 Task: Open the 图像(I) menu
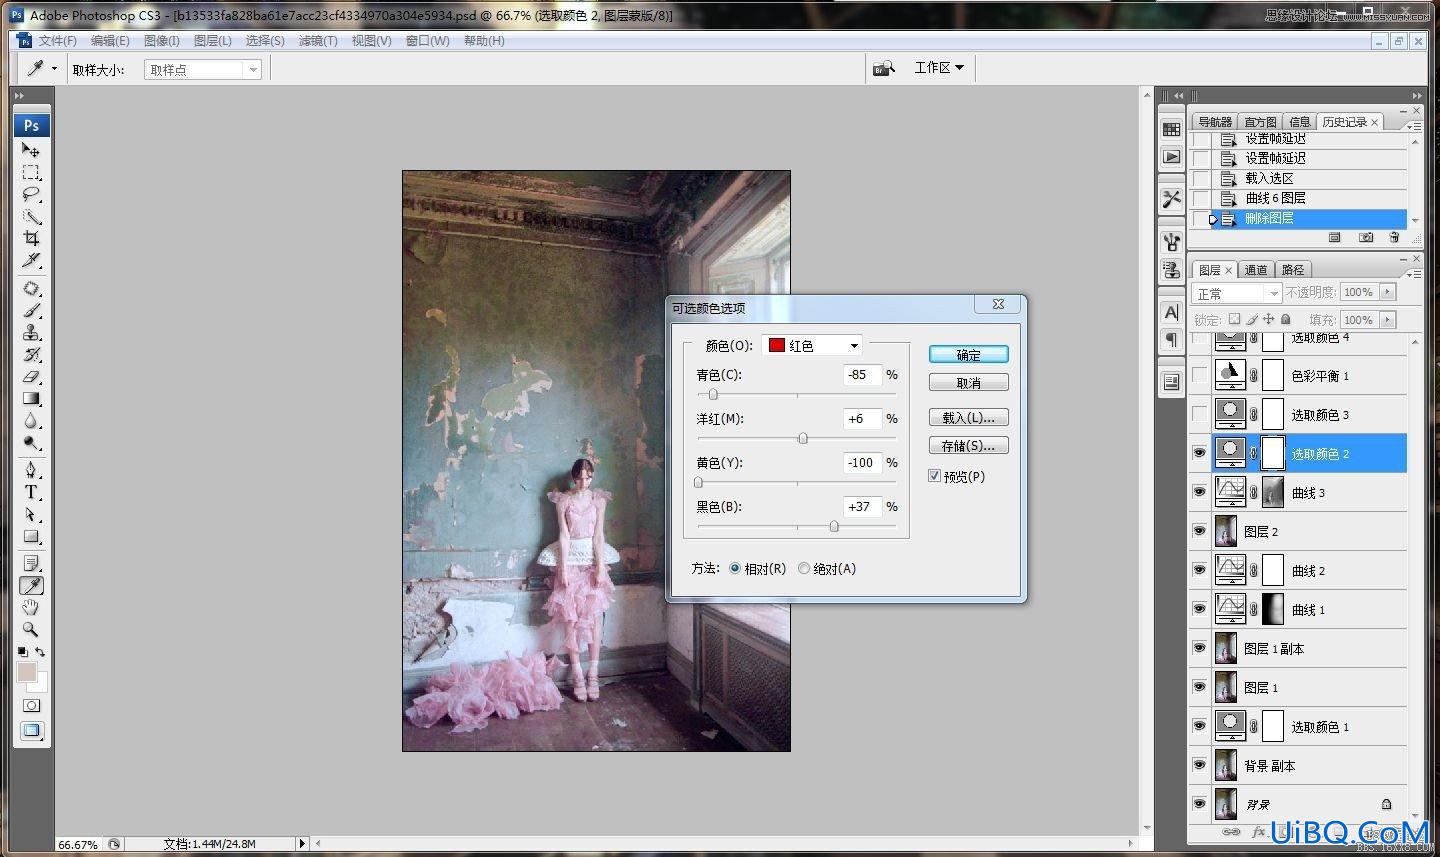pos(161,41)
